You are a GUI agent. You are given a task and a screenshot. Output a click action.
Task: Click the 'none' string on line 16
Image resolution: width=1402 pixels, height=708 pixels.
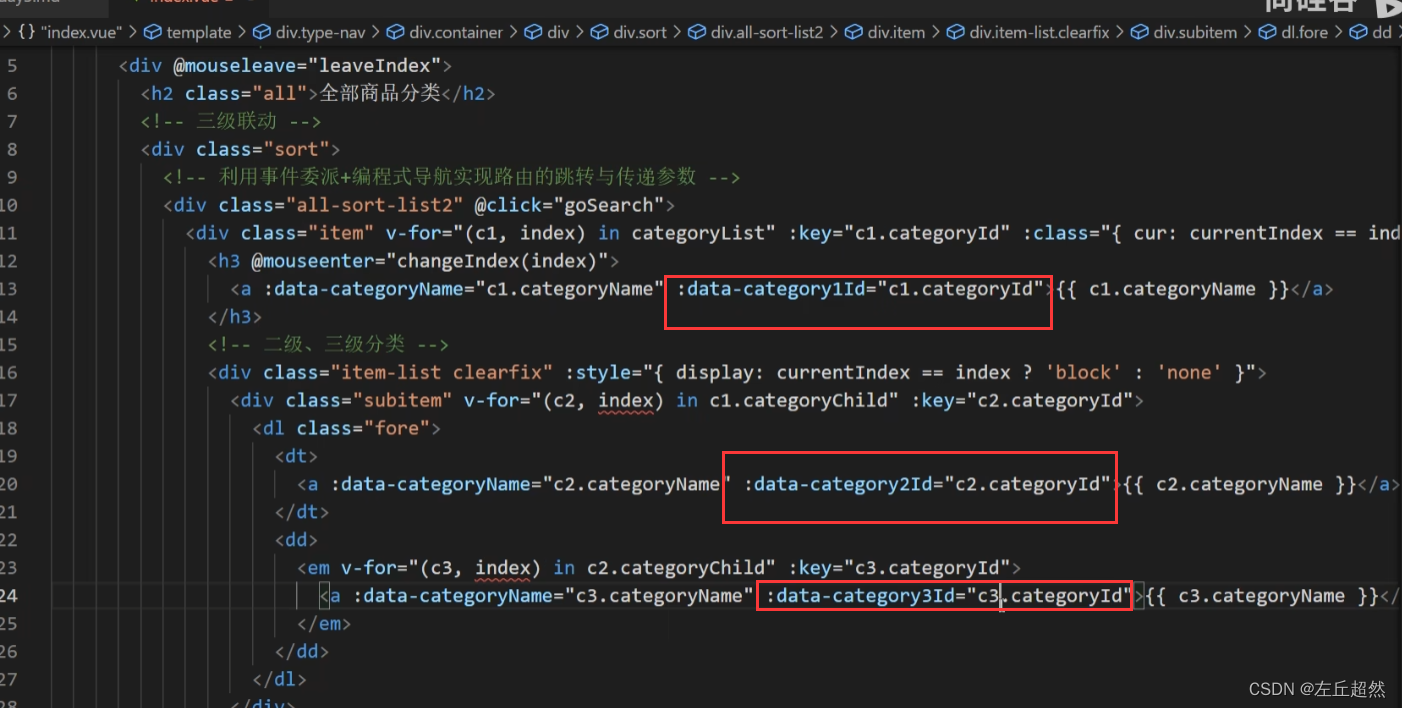click(1190, 372)
